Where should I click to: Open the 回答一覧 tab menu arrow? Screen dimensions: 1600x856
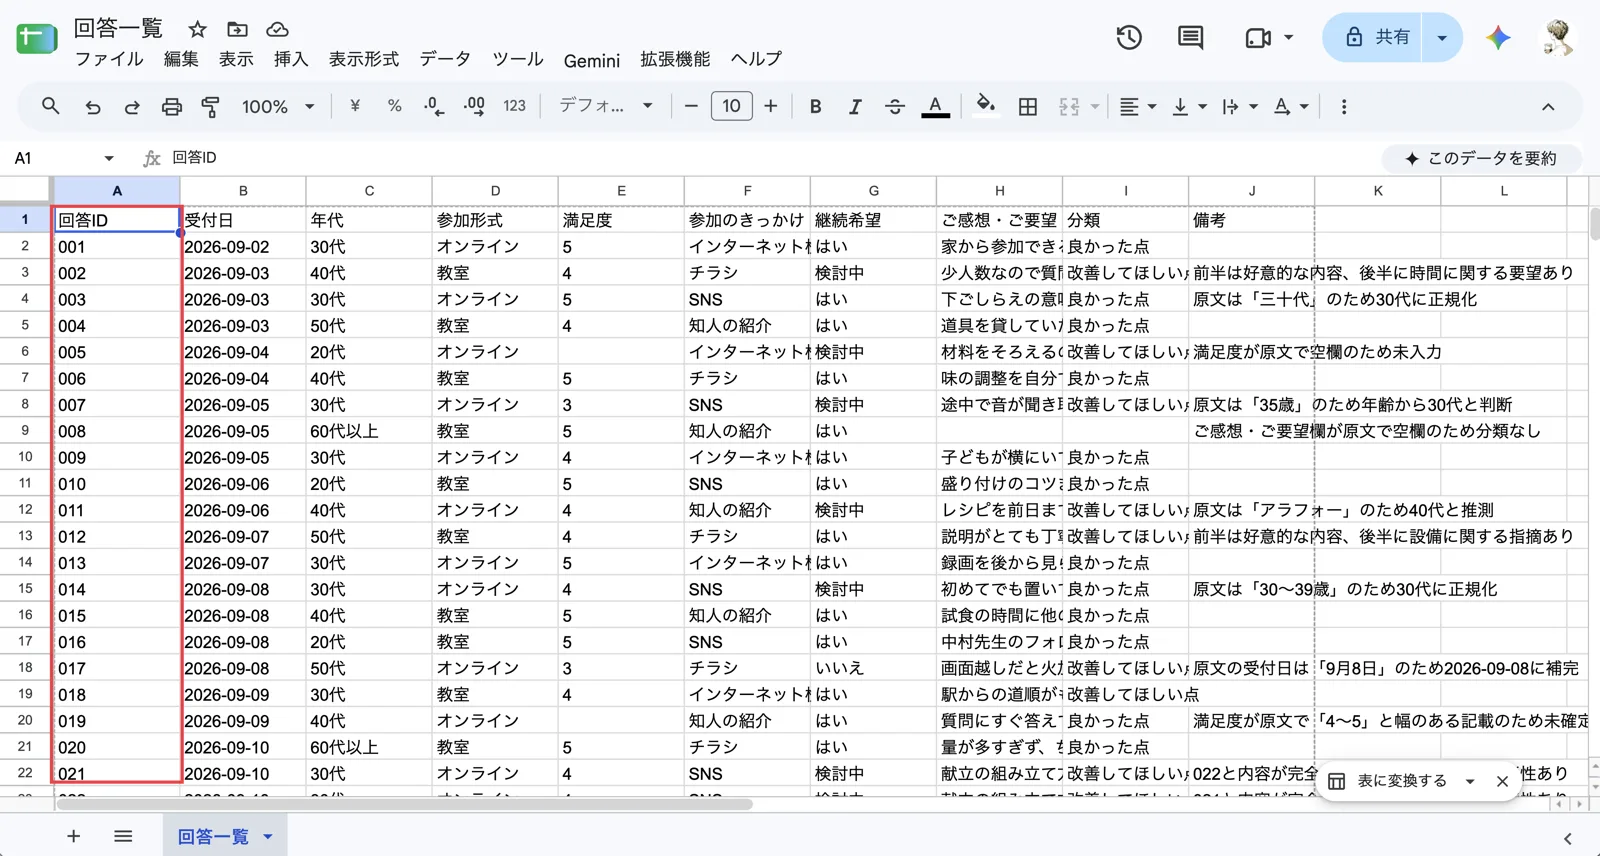pos(268,837)
